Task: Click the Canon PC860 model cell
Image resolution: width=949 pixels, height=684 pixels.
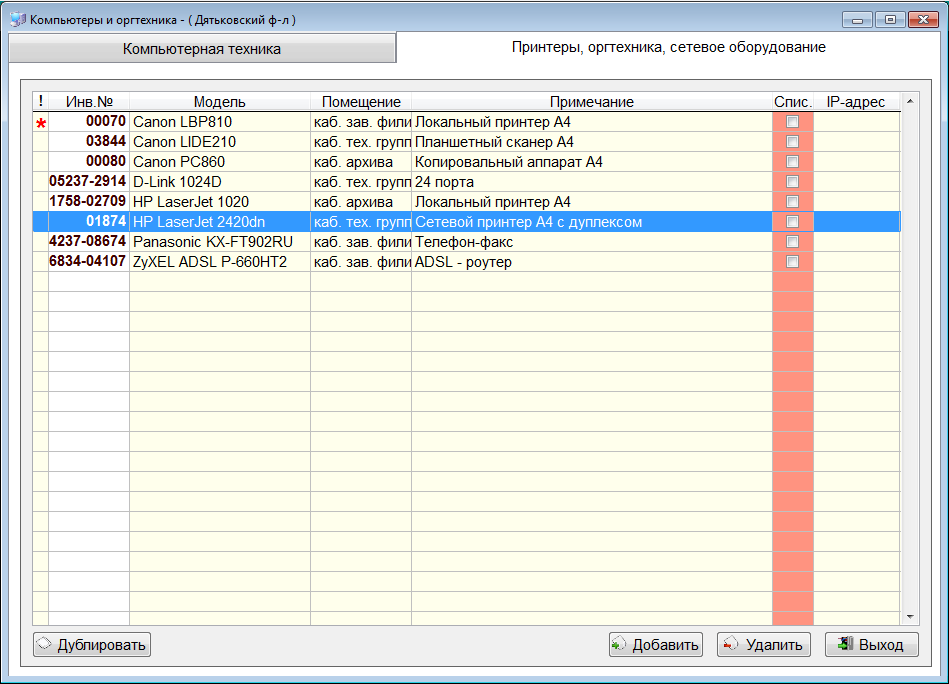Action: pyautogui.click(x=220, y=162)
